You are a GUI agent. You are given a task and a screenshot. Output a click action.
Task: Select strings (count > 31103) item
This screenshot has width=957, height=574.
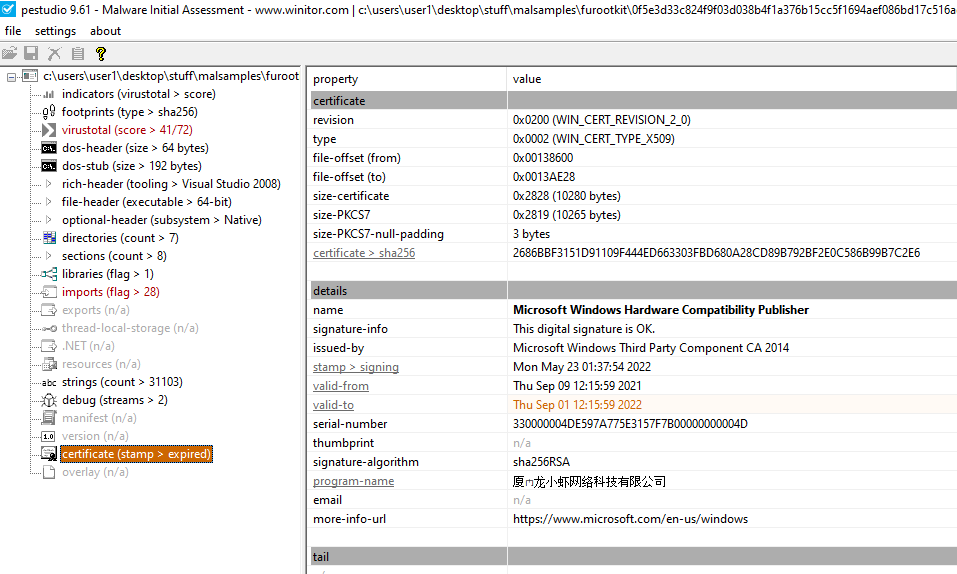click(x=122, y=382)
